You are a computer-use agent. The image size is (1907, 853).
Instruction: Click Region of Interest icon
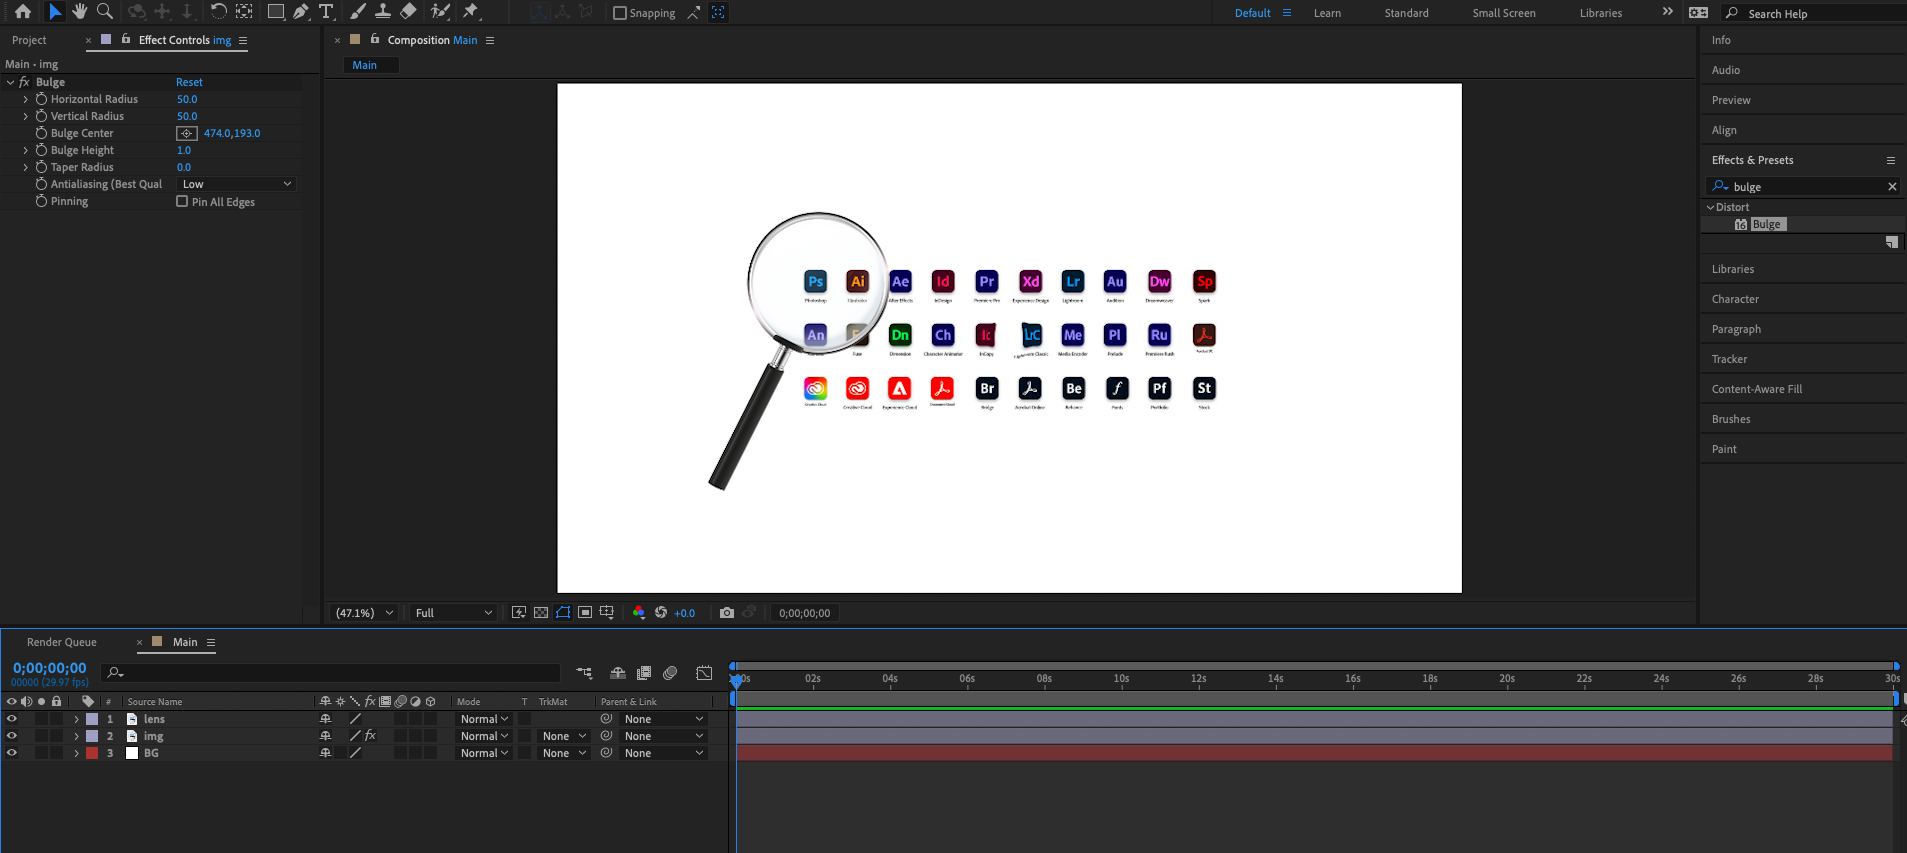coord(585,613)
